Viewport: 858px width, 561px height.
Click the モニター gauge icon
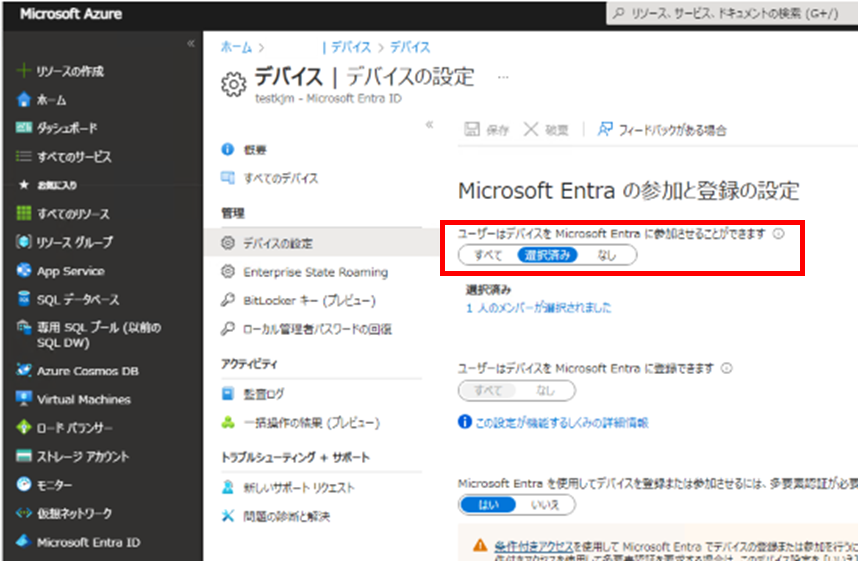pos(24,484)
